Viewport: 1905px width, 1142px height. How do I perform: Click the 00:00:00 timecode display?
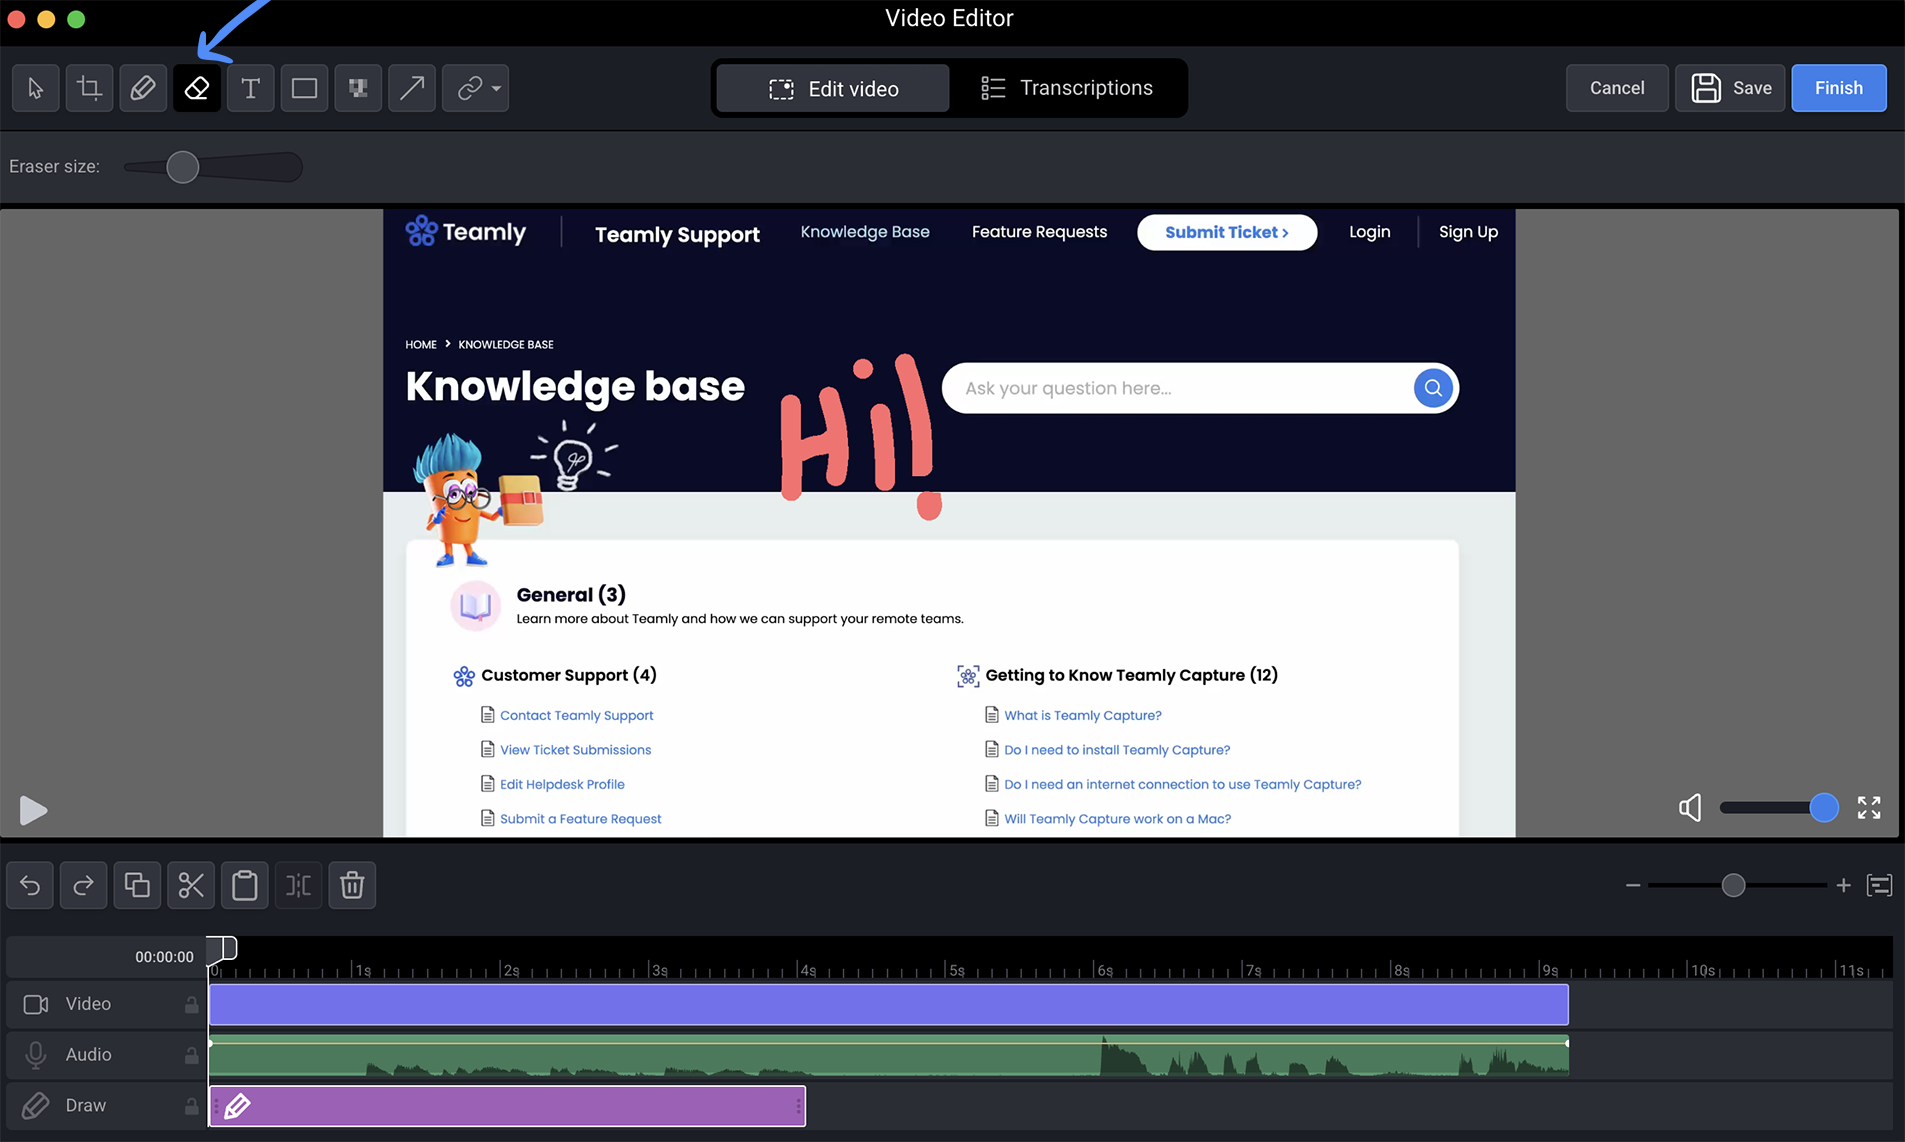tap(164, 957)
